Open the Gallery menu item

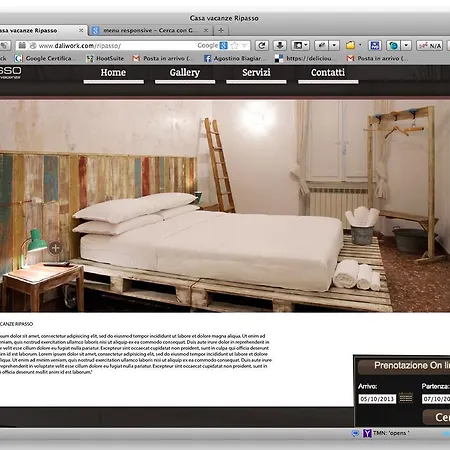click(x=185, y=73)
